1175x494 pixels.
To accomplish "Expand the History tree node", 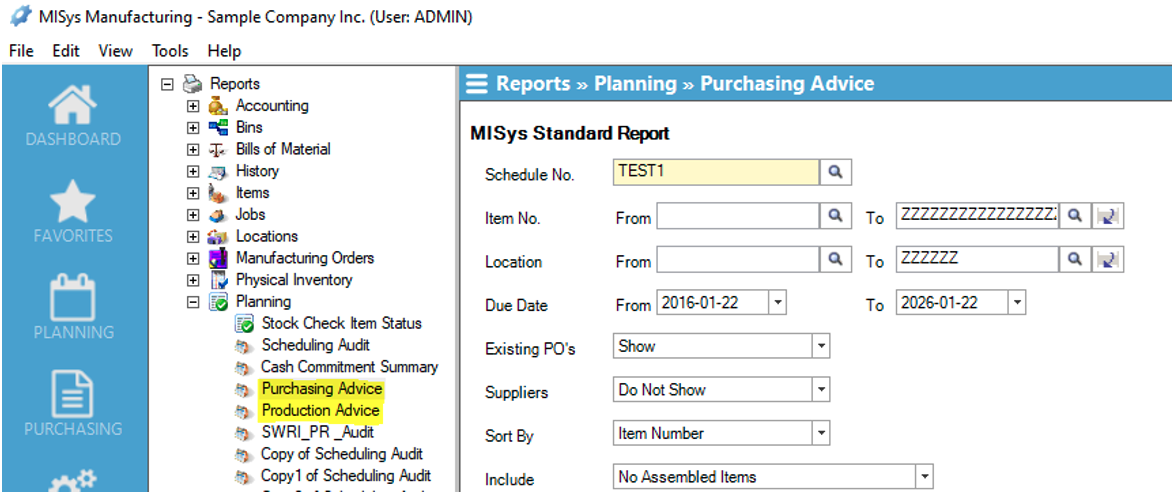I will point(193,171).
